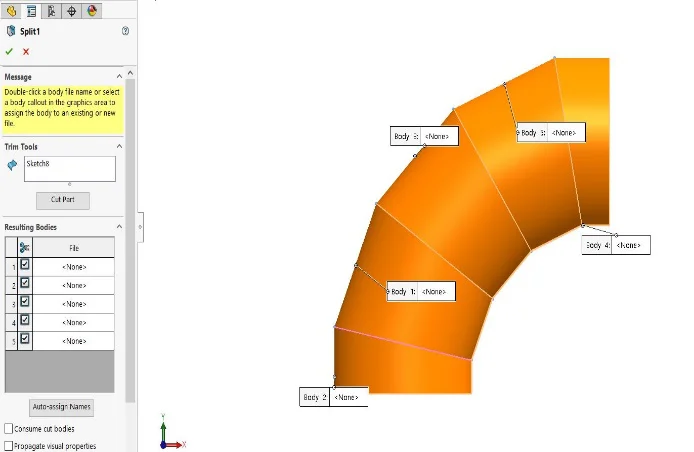This screenshot has height=452, width=694.
Task: Cancel the Split1 feature with red X
Action: pos(26,51)
